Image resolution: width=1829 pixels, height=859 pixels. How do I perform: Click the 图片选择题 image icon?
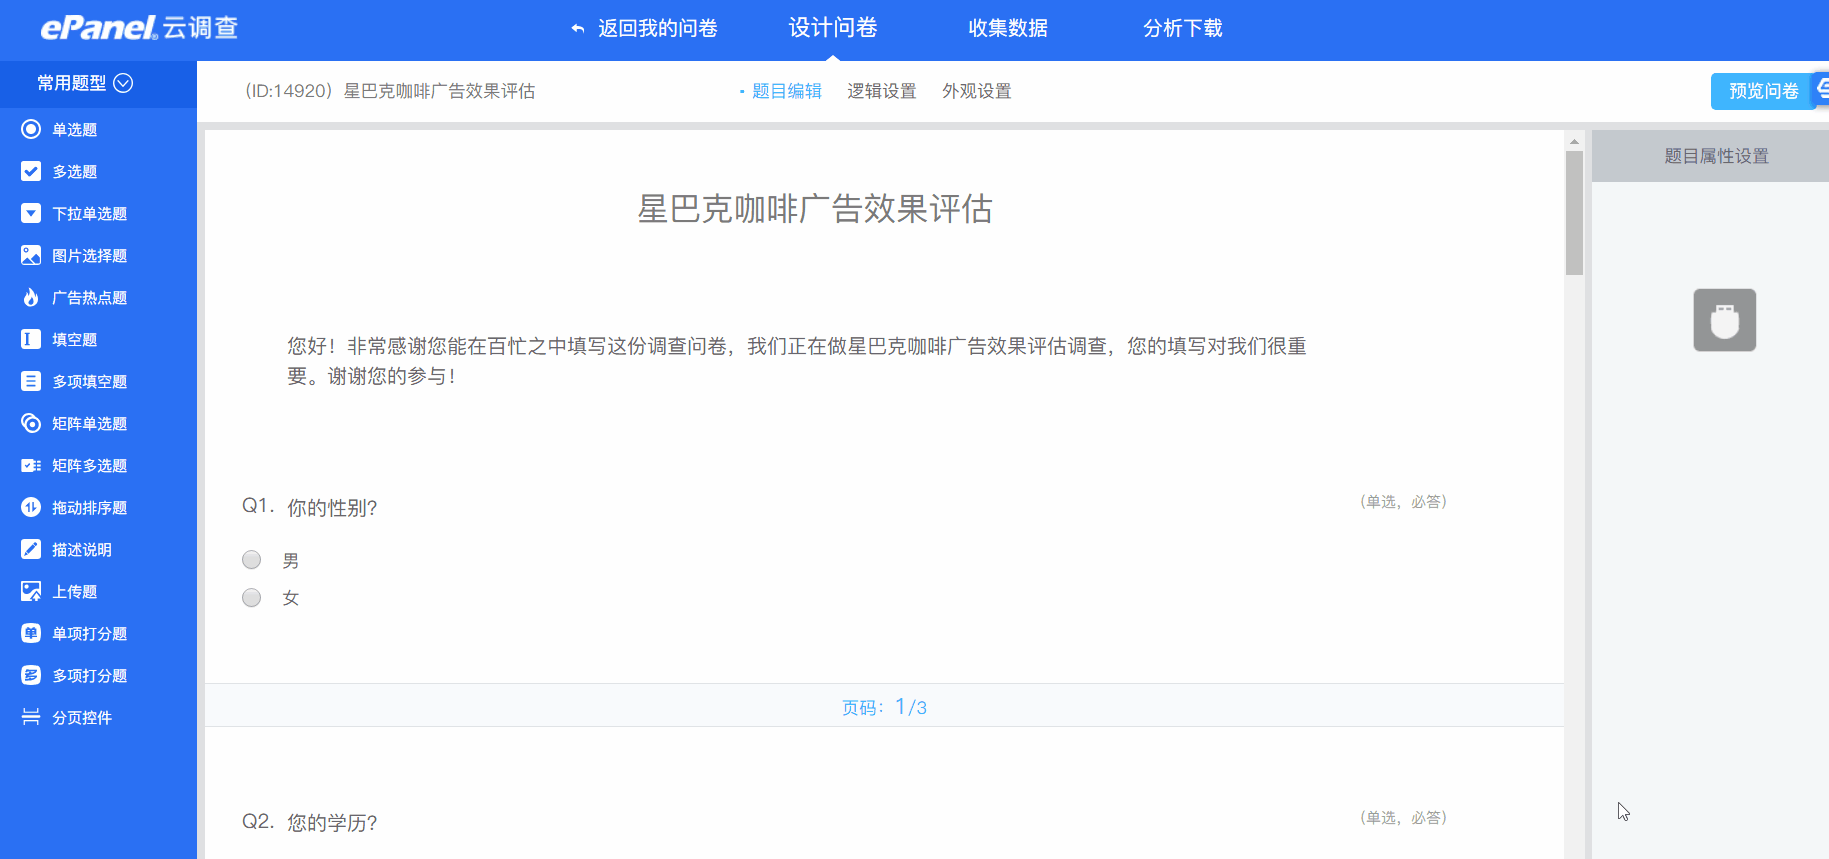31,255
